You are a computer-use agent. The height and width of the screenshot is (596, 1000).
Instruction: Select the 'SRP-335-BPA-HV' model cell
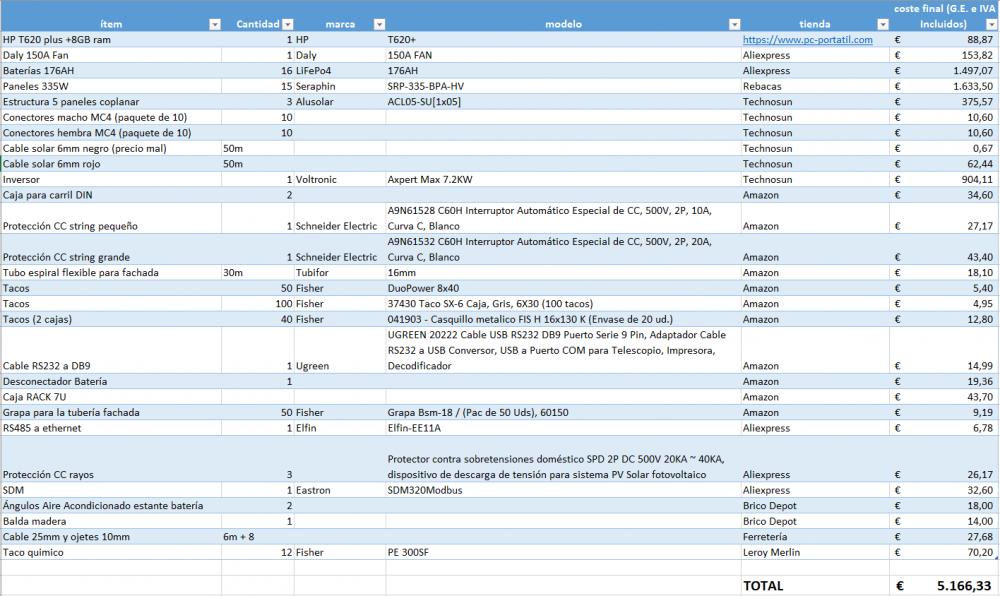[x=563, y=86]
